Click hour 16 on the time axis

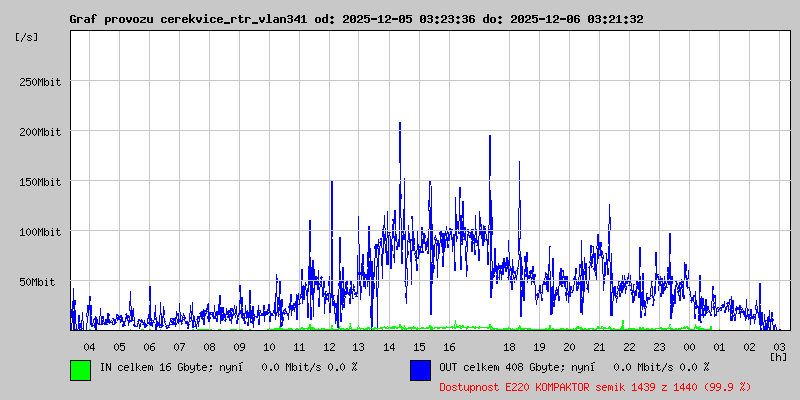[449, 347]
